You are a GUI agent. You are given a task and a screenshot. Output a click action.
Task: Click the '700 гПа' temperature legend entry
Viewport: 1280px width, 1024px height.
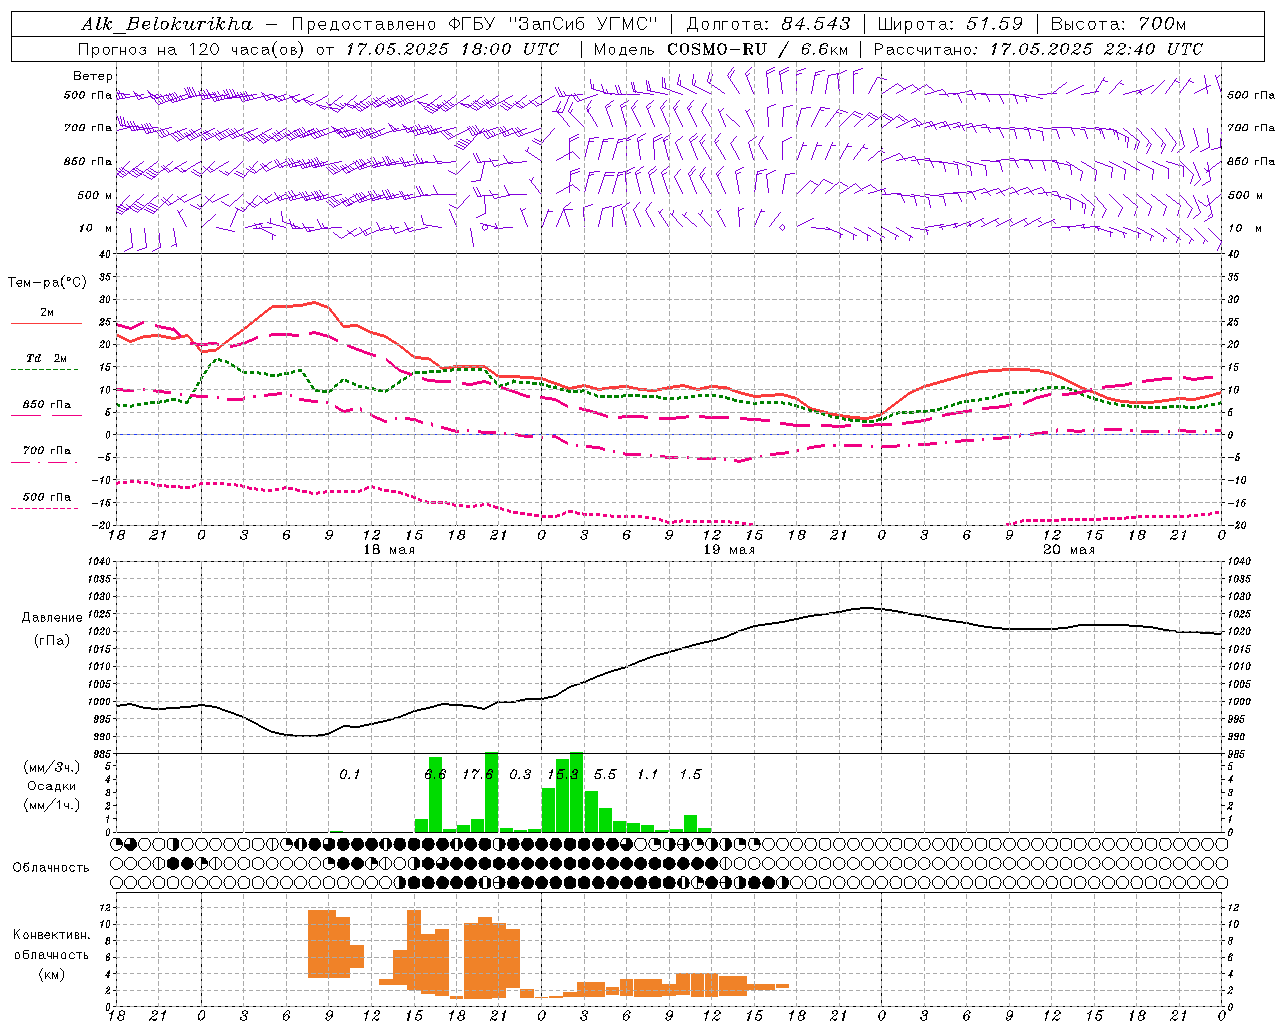pyautogui.click(x=47, y=450)
